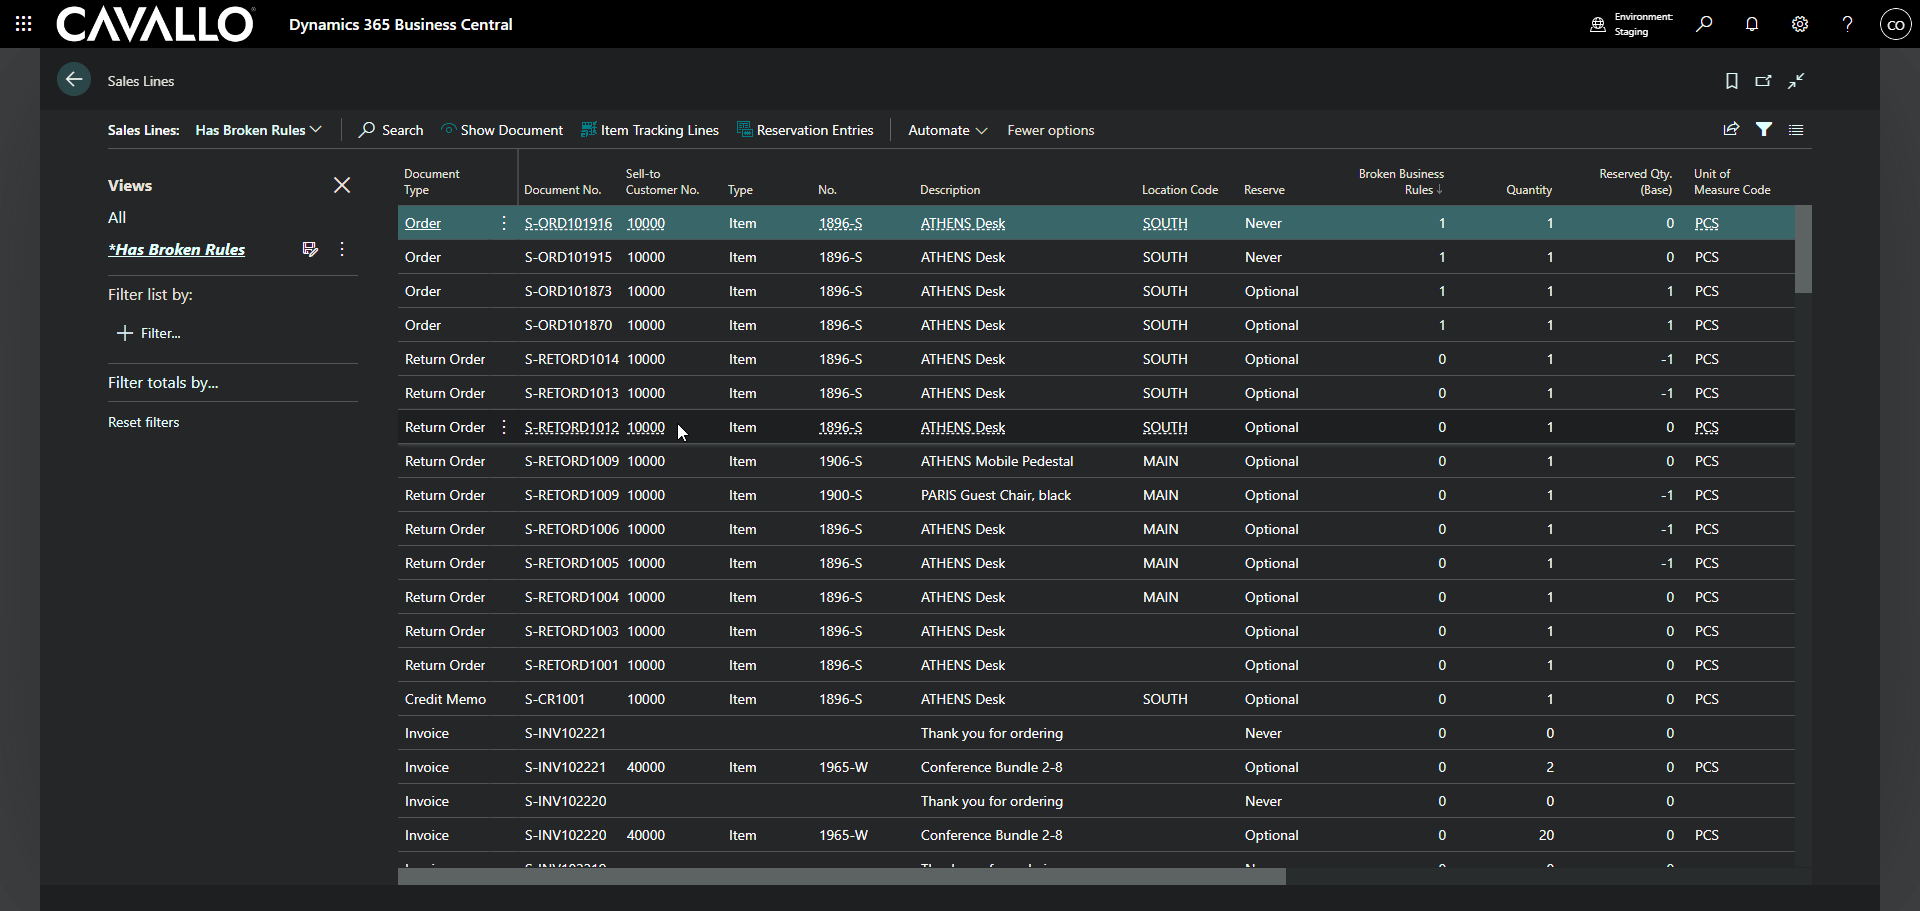This screenshot has height=911, width=1920.
Task: Open page in new window icon
Action: point(1764,81)
